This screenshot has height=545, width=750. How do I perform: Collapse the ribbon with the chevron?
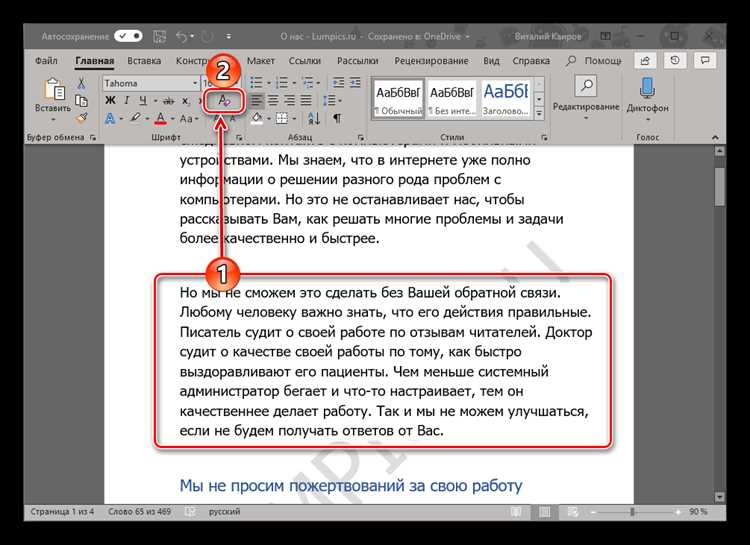(715, 137)
